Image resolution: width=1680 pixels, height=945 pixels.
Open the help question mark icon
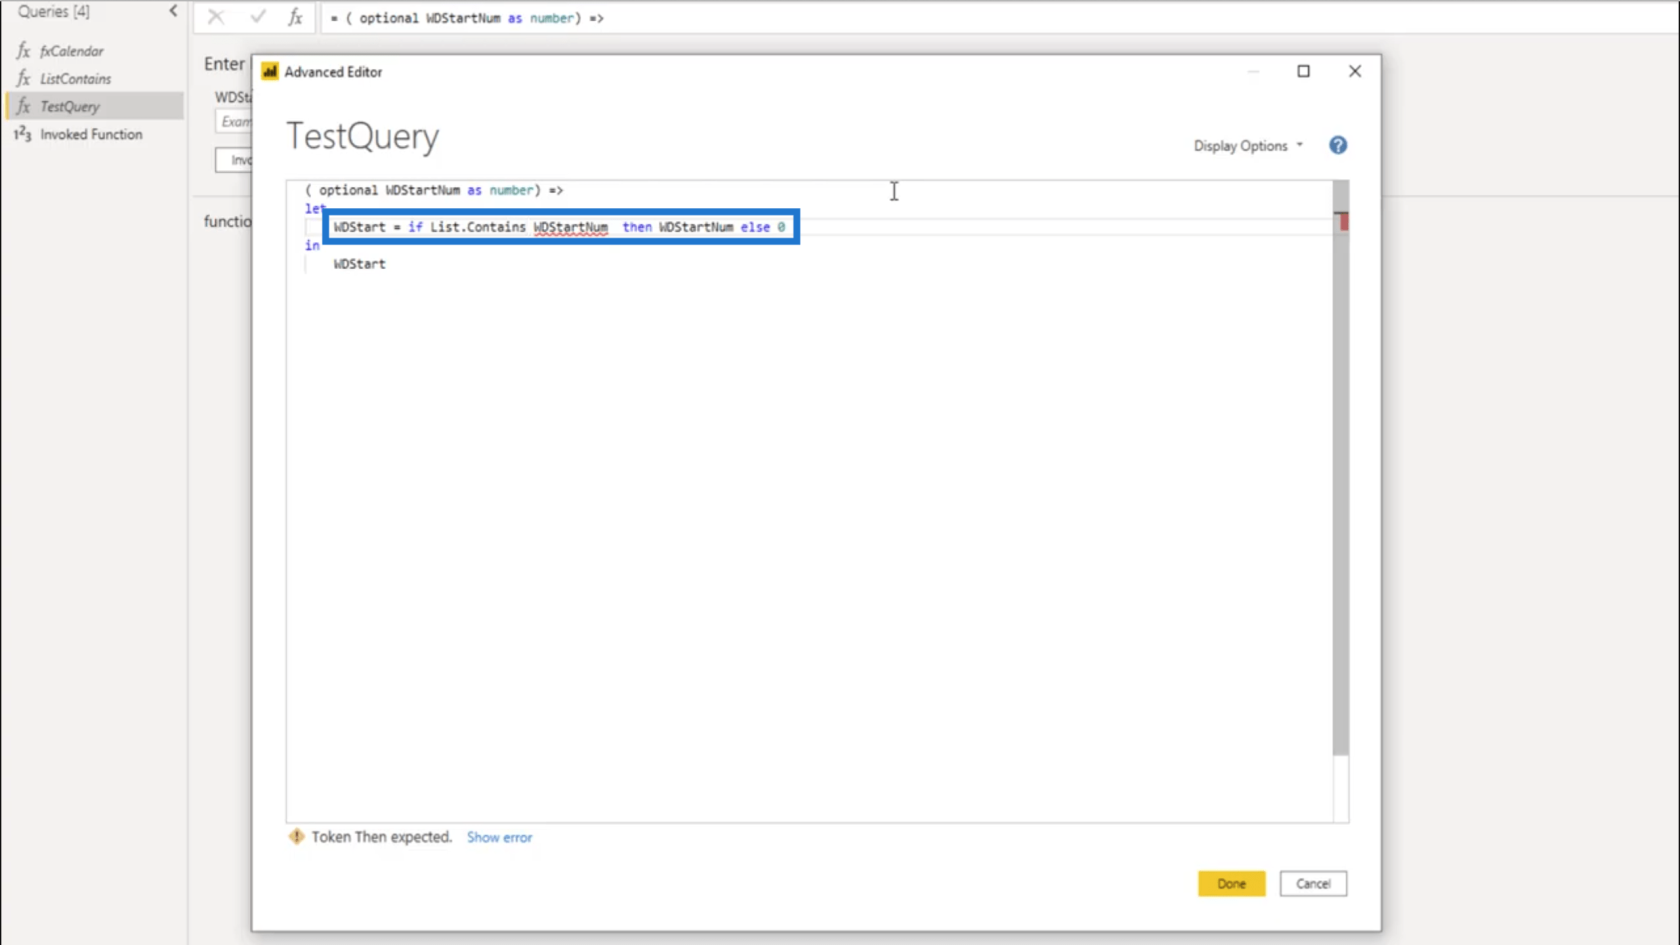pyautogui.click(x=1337, y=146)
